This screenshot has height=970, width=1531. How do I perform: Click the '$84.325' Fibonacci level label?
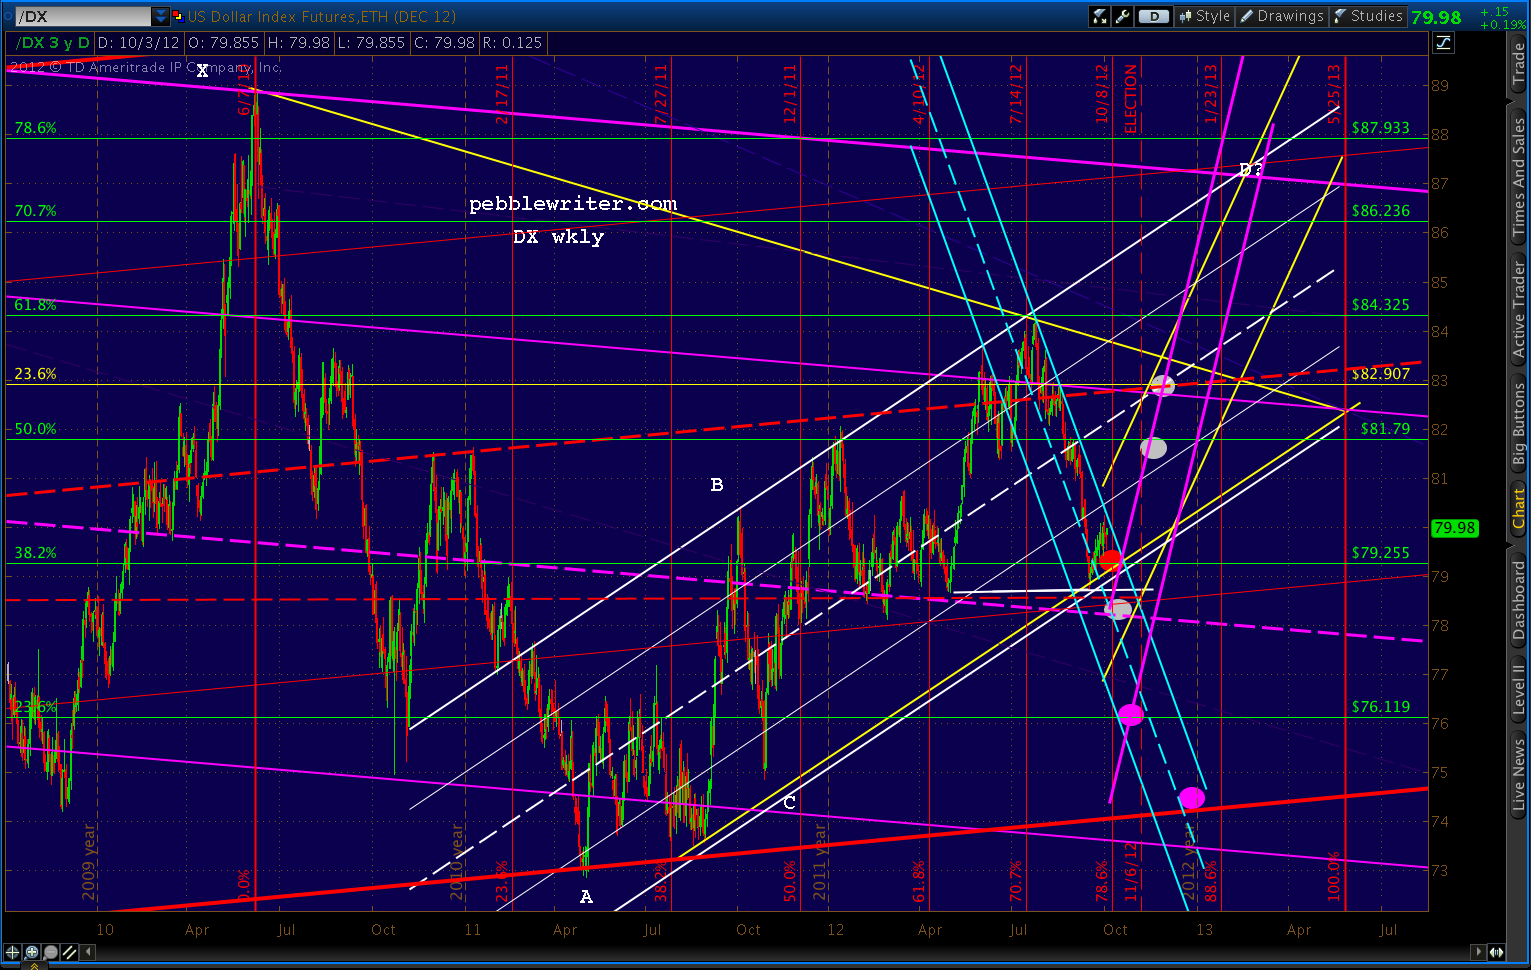tap(1380, 305)
